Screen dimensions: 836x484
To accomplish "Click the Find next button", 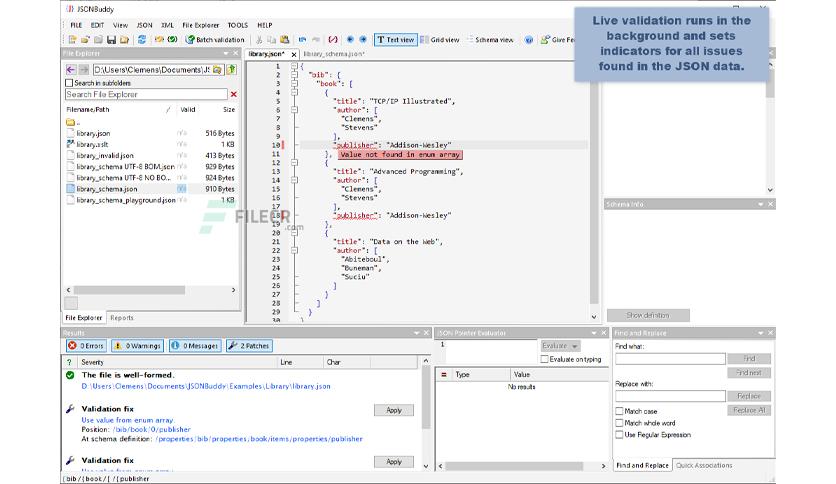I will 749,373.
